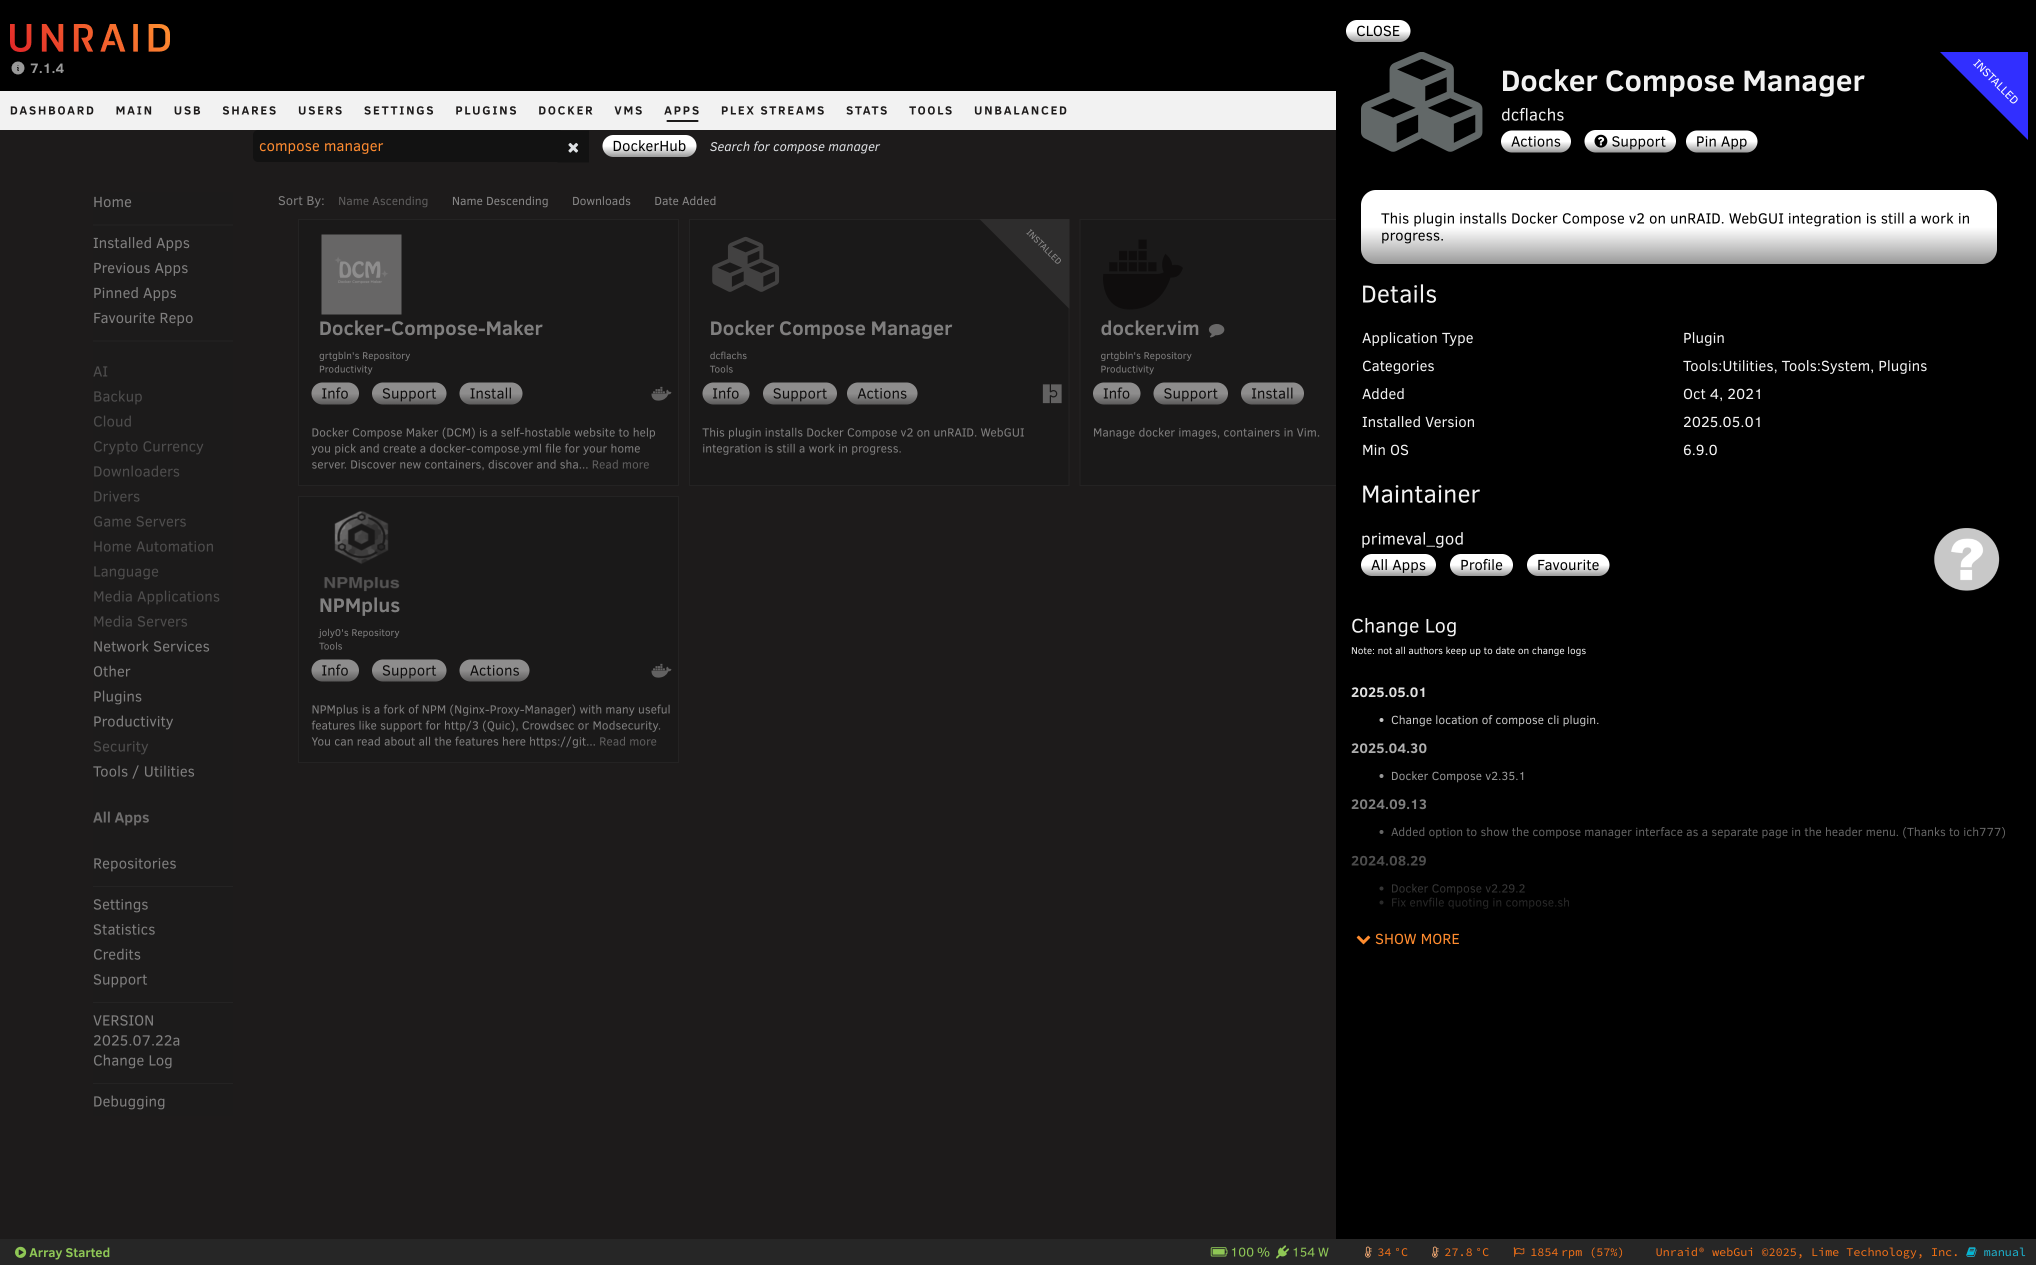Open the Unbalanced tab
This screenshot has height=1265, width=2036.
[1021, 111]
